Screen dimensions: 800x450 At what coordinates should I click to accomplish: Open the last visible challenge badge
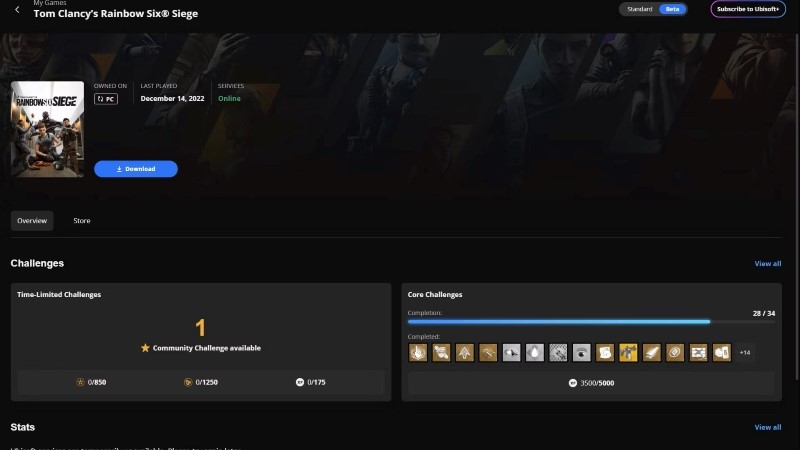click(x=721, y=353)
